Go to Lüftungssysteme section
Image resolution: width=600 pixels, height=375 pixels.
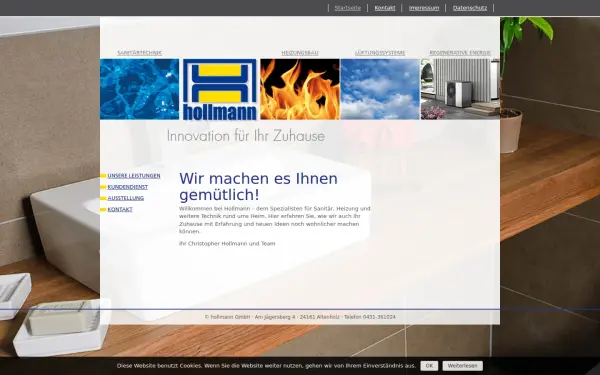[380, 53]
